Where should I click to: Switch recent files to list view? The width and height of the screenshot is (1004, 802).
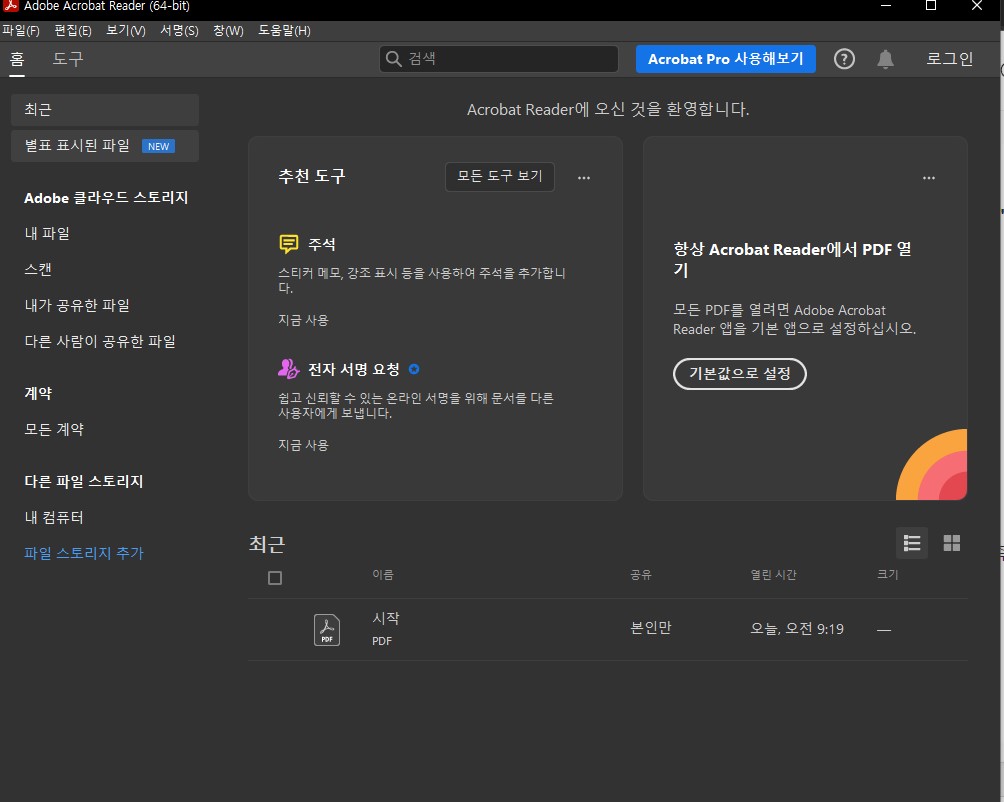pos(911,543)
